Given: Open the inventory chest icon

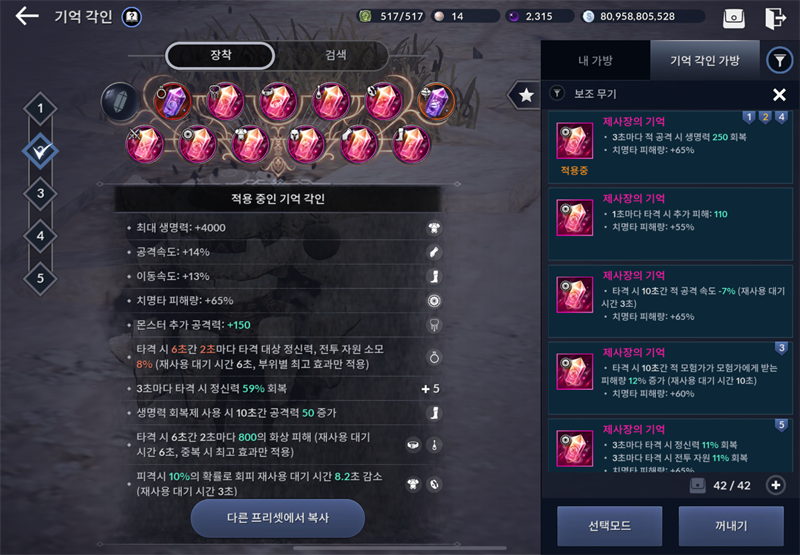Looking at the screenshot, I should (x=734, y=18).
